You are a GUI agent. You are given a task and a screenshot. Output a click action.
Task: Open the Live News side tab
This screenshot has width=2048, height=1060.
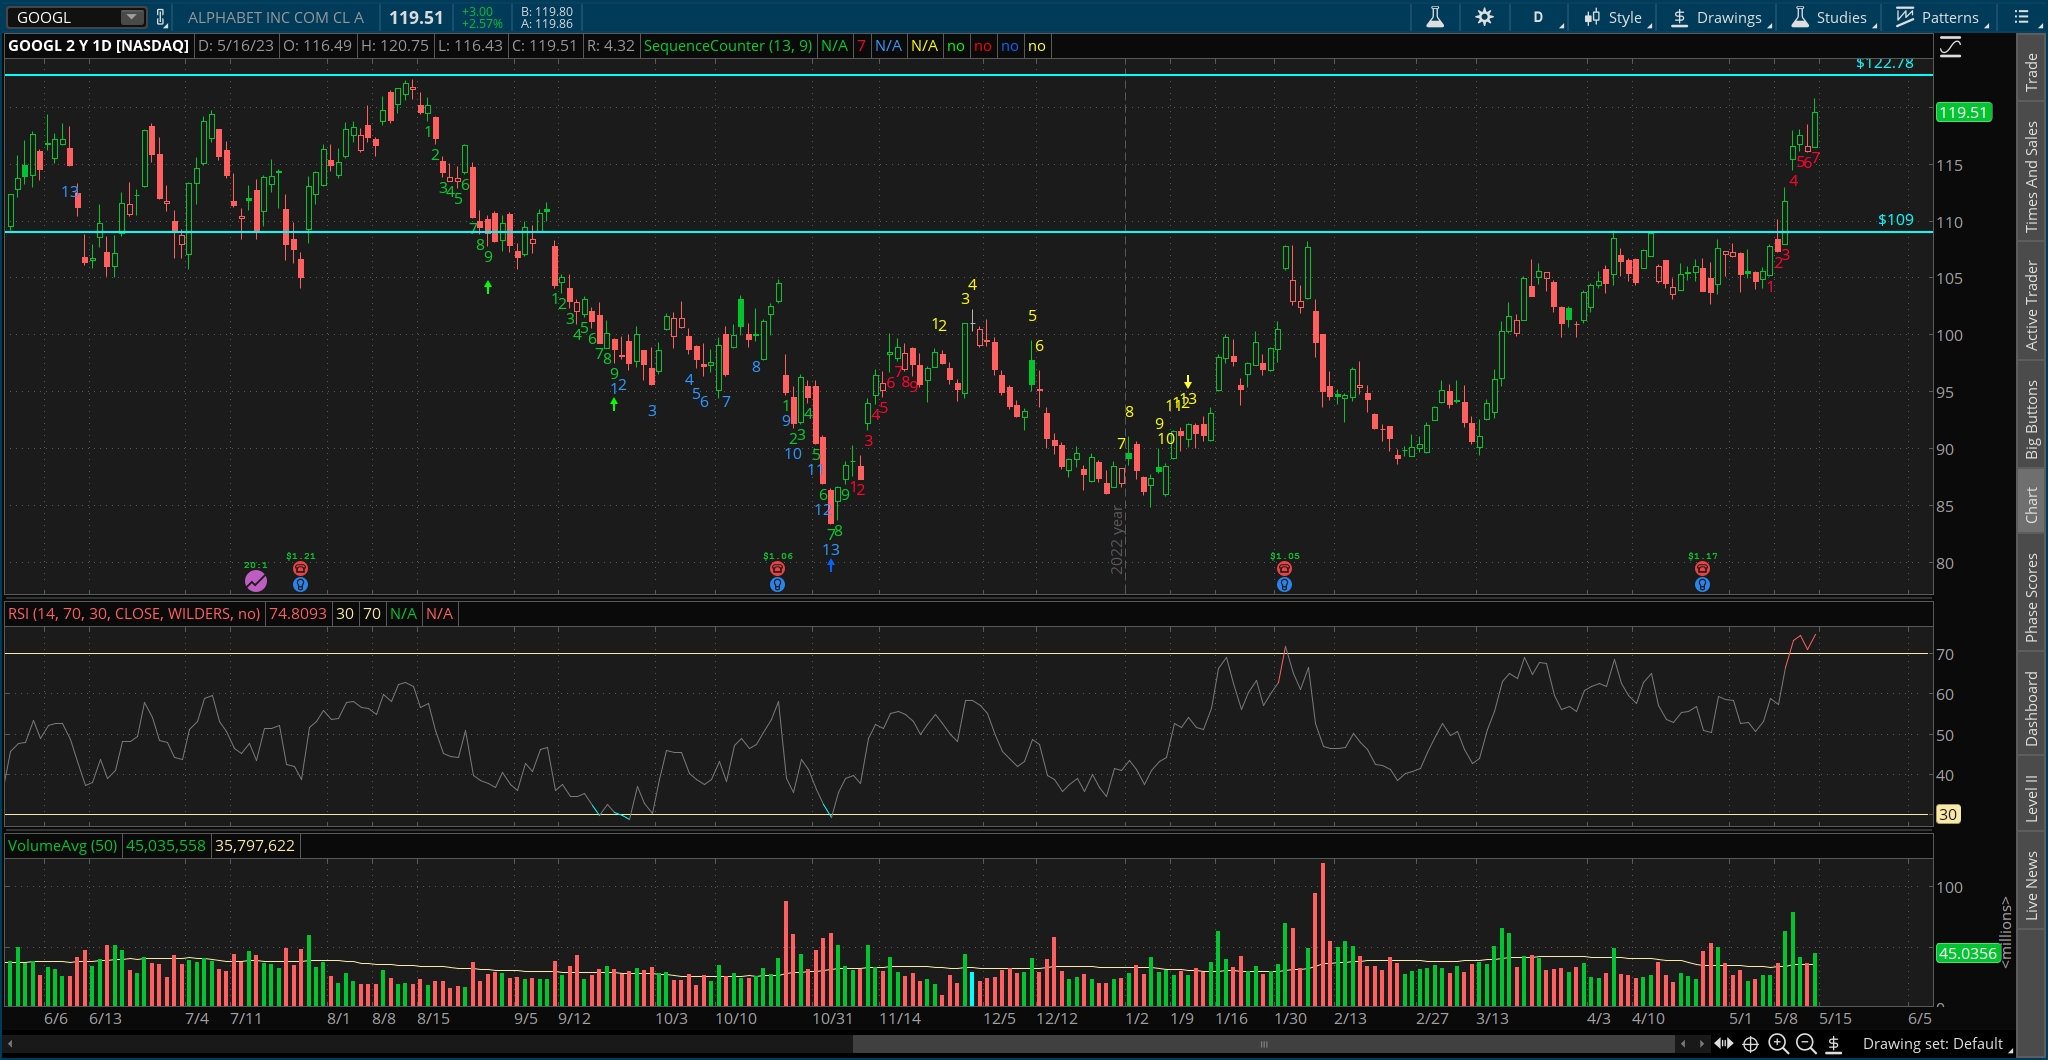point(2031,885)
